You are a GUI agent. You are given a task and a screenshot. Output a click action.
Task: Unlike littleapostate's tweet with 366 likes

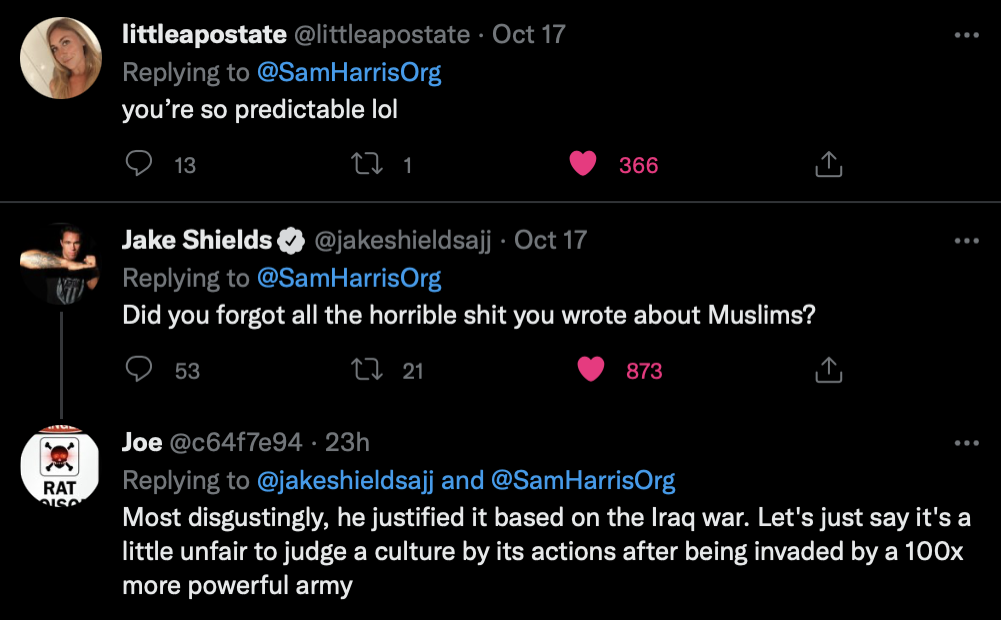click(583, 164)
